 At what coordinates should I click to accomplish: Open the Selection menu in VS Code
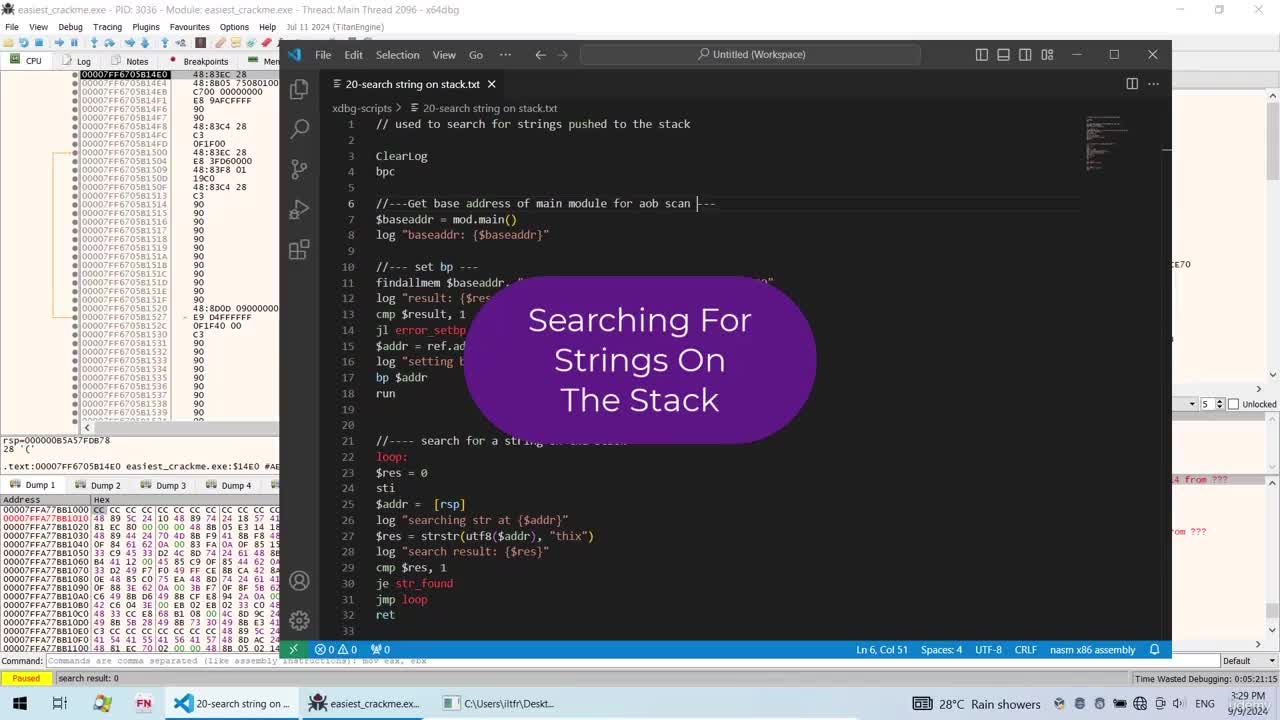tap(397, 55)
